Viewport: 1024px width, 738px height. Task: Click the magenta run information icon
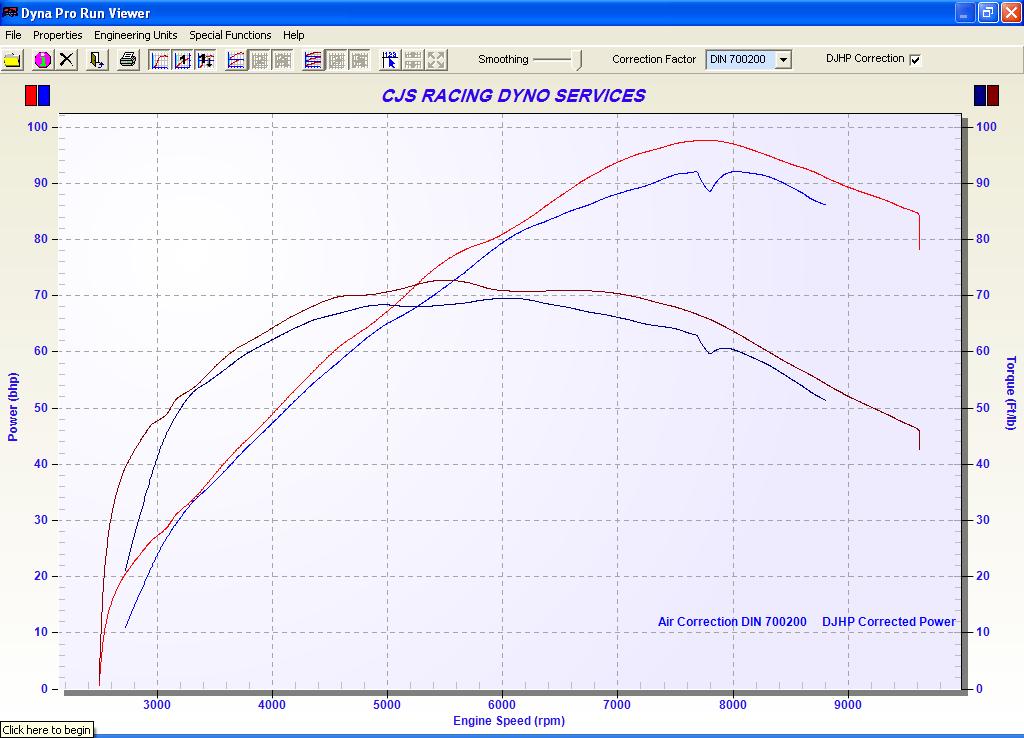pyautogui.click(x=42, y=60)
